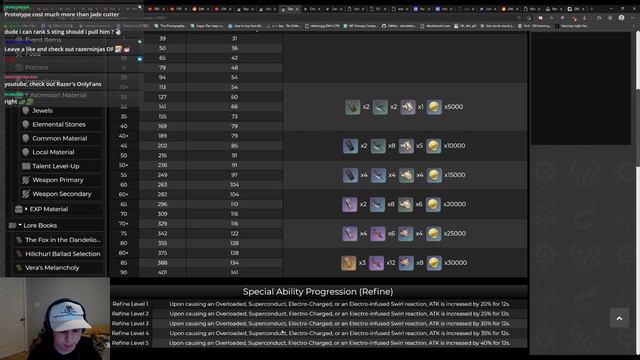This screenshot has height=360, width=640.
Task: Click the '236' attack value at level 50+
Action: (162, 165)
